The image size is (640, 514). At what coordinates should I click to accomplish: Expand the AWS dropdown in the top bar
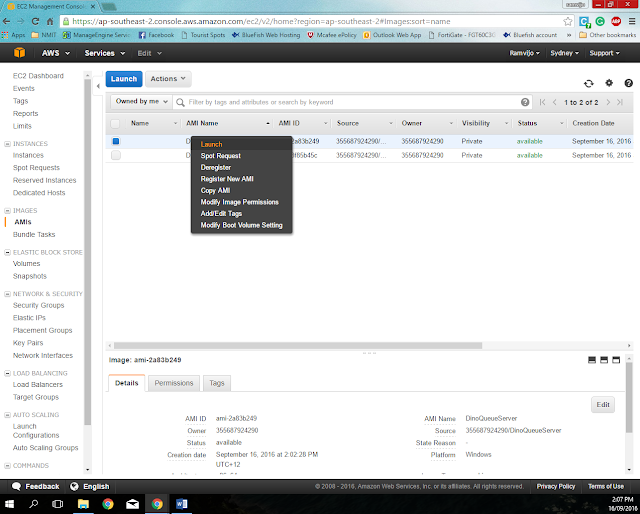coord(56,53)
